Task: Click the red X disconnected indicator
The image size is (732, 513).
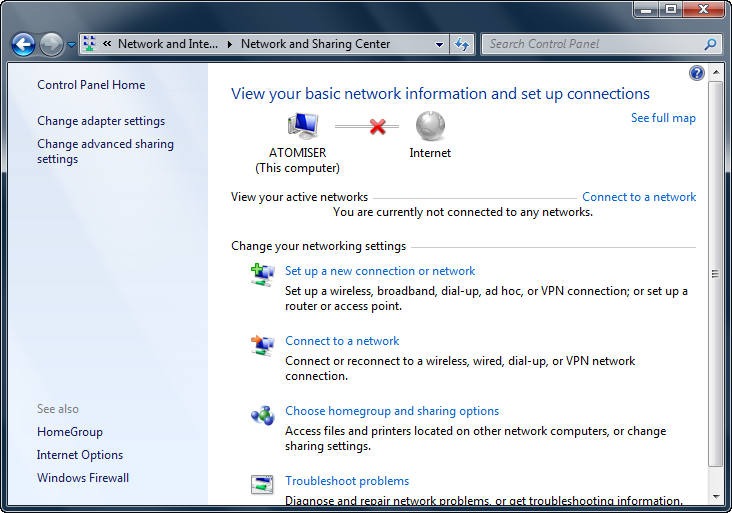Action: pyautogui.click(x=377, y=127)
